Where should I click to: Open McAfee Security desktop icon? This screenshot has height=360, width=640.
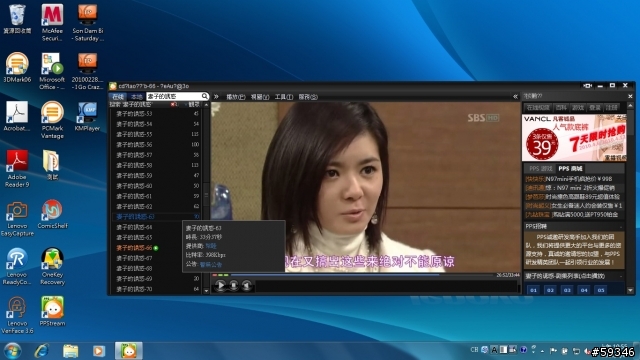52,22
